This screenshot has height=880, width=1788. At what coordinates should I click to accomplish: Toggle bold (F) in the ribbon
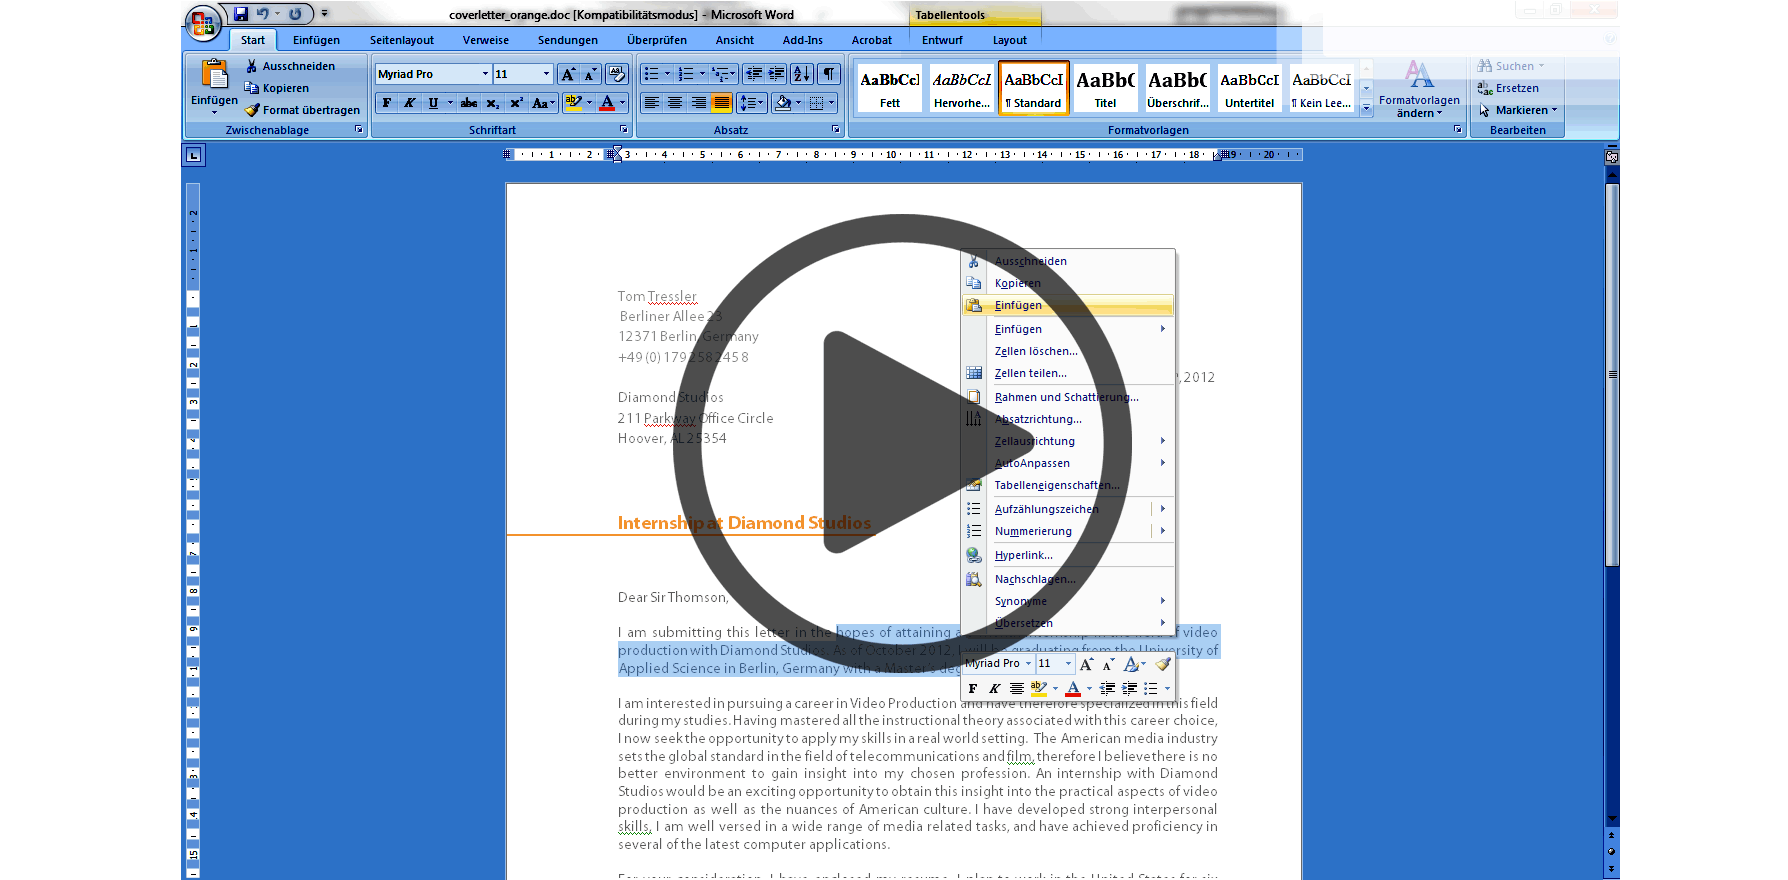[387, 103]
